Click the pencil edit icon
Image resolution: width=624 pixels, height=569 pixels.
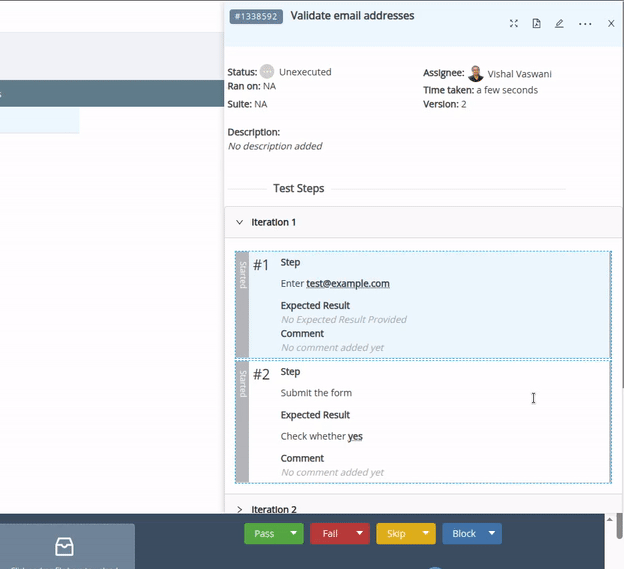pos(559,23)
